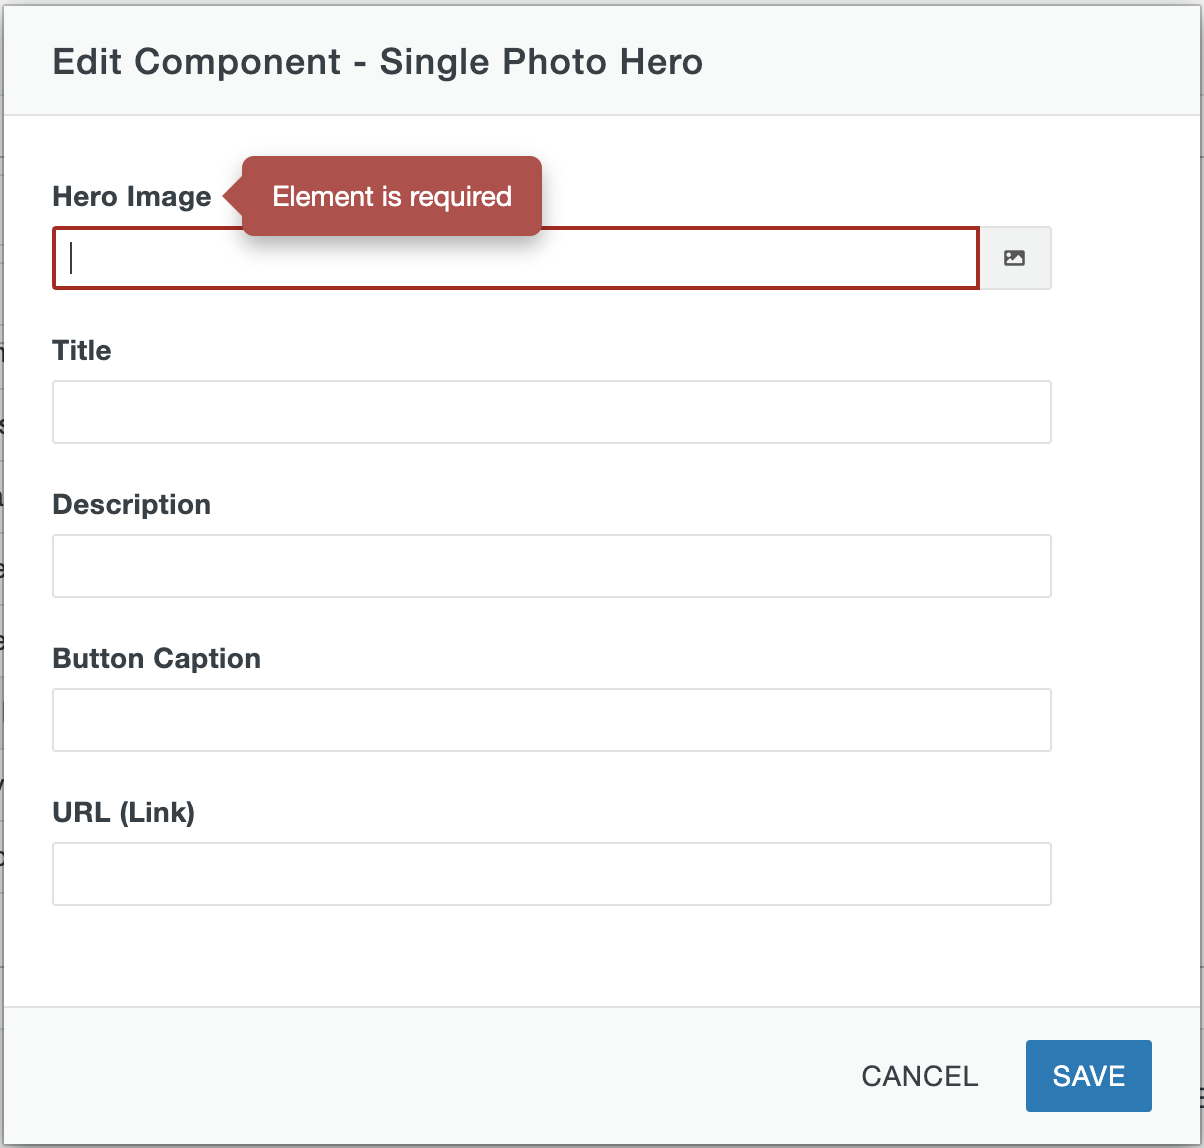Click the Button Caption label text
This screenshot has height=1148, width=1204.
tap(156, 659)
